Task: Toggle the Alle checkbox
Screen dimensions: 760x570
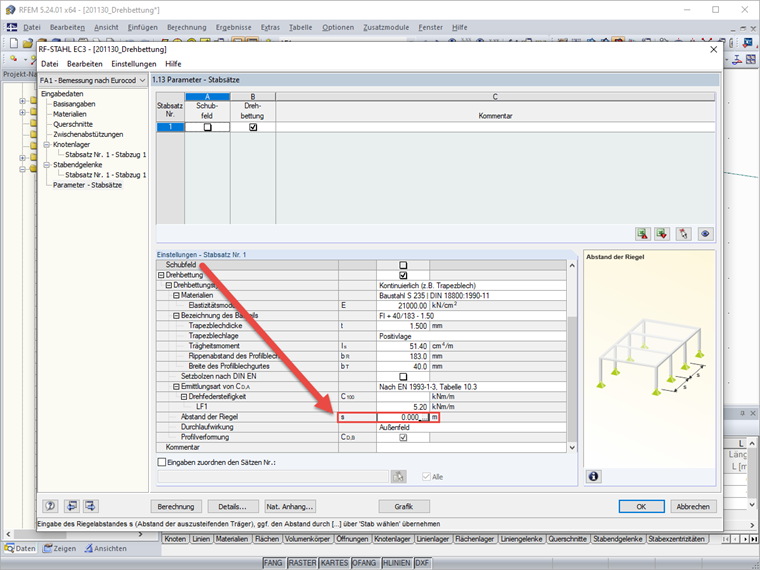Action: 426,477
